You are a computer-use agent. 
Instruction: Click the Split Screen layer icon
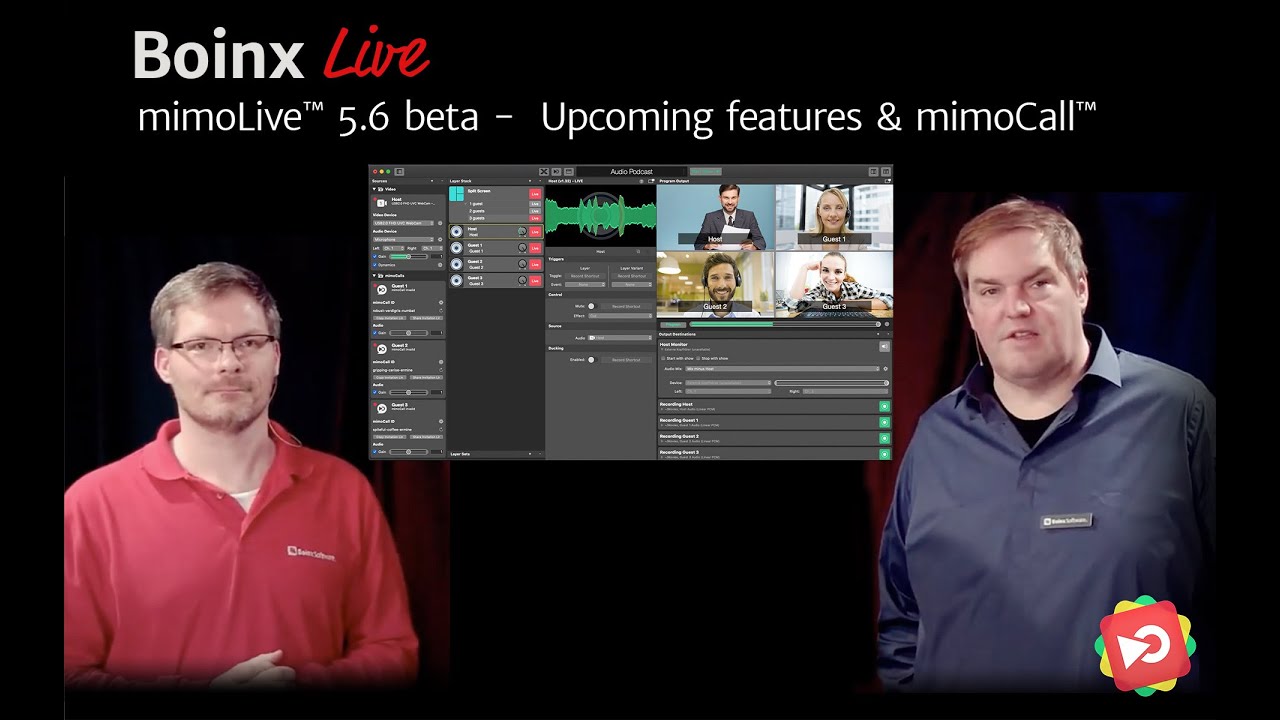(457, 194)
